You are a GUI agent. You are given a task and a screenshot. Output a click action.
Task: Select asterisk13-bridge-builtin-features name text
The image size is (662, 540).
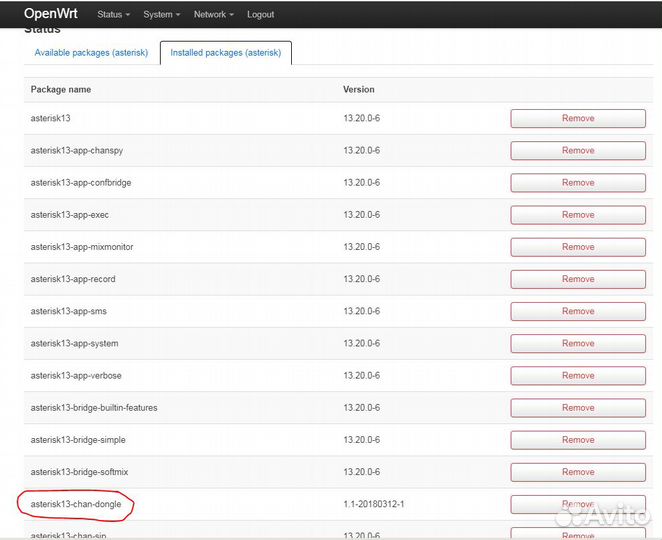[x=94, y=408]
